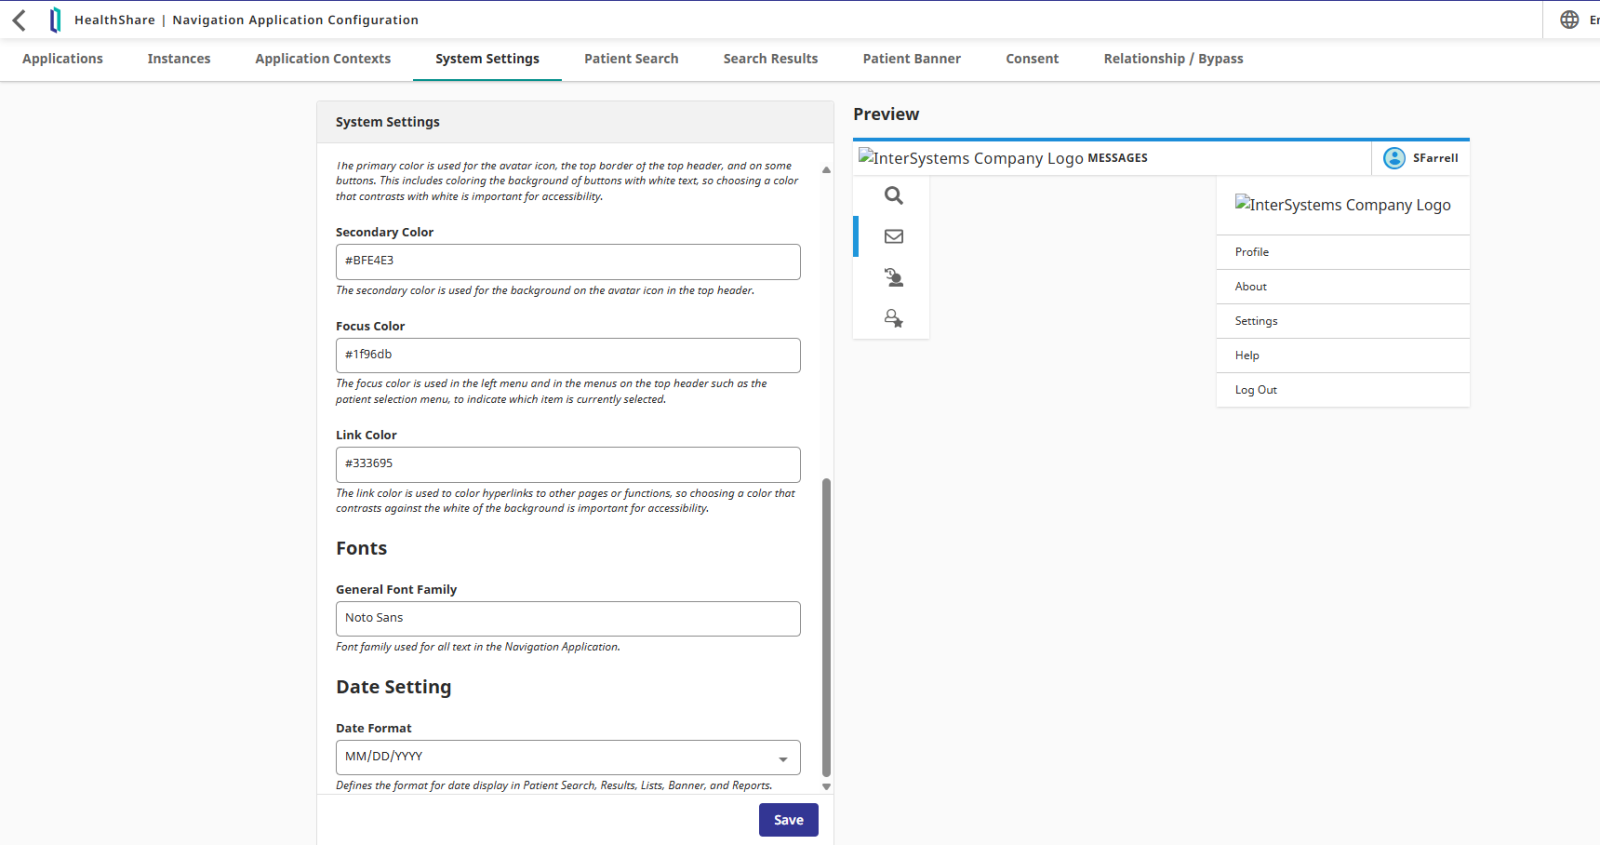Click the HealthShare logo icon
The height and width of the screenshot is (845, 1600).
(x=55, y=20)
